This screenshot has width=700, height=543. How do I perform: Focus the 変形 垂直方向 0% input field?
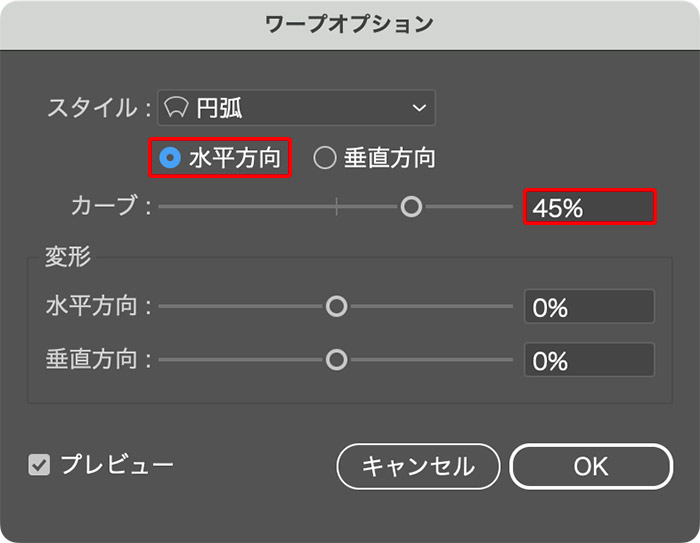(589, 359)
